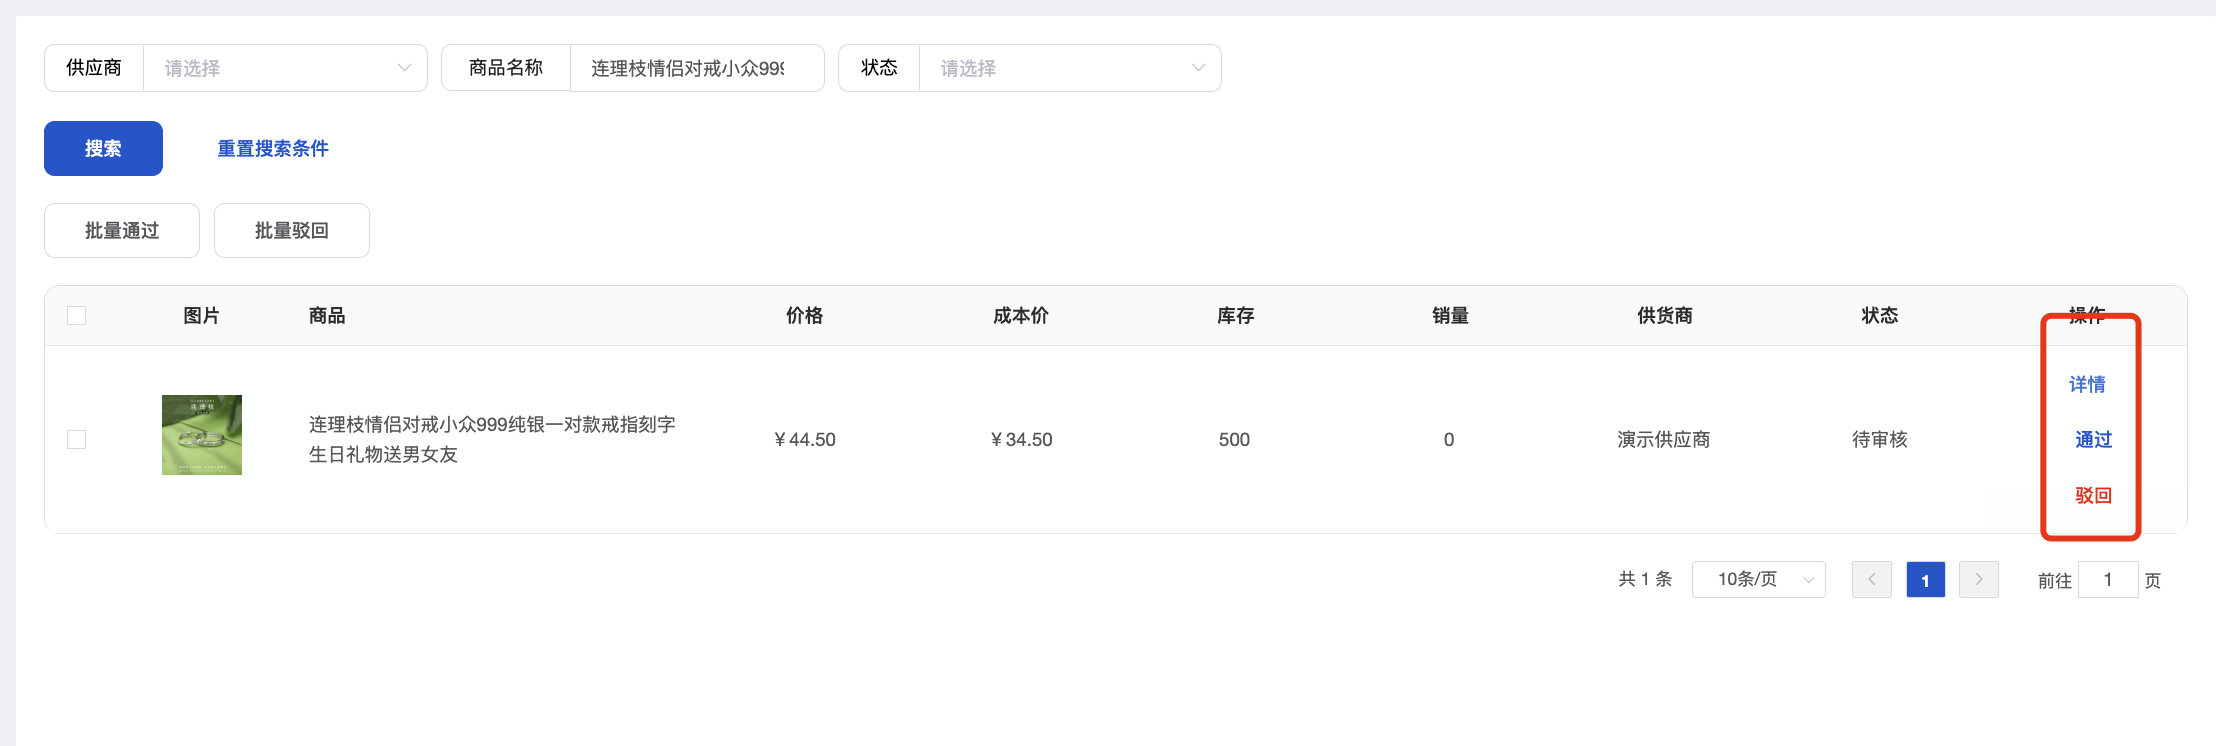Click the 批量通过 batch approve button
Screen dimensions: 2216x746
122,231
